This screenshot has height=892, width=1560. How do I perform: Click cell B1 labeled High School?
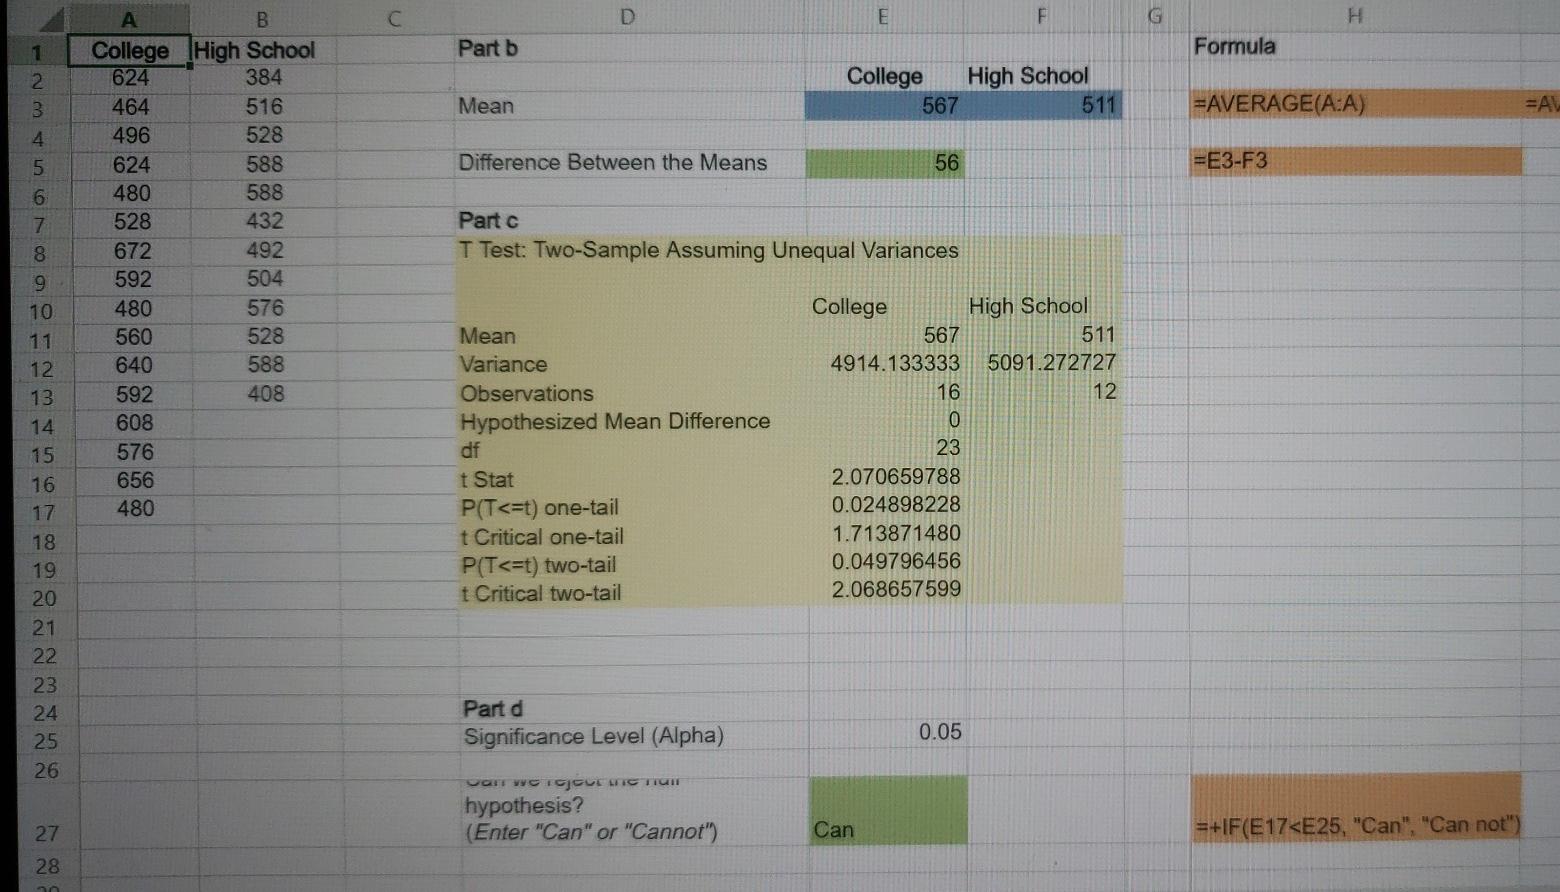pos(262,50)
